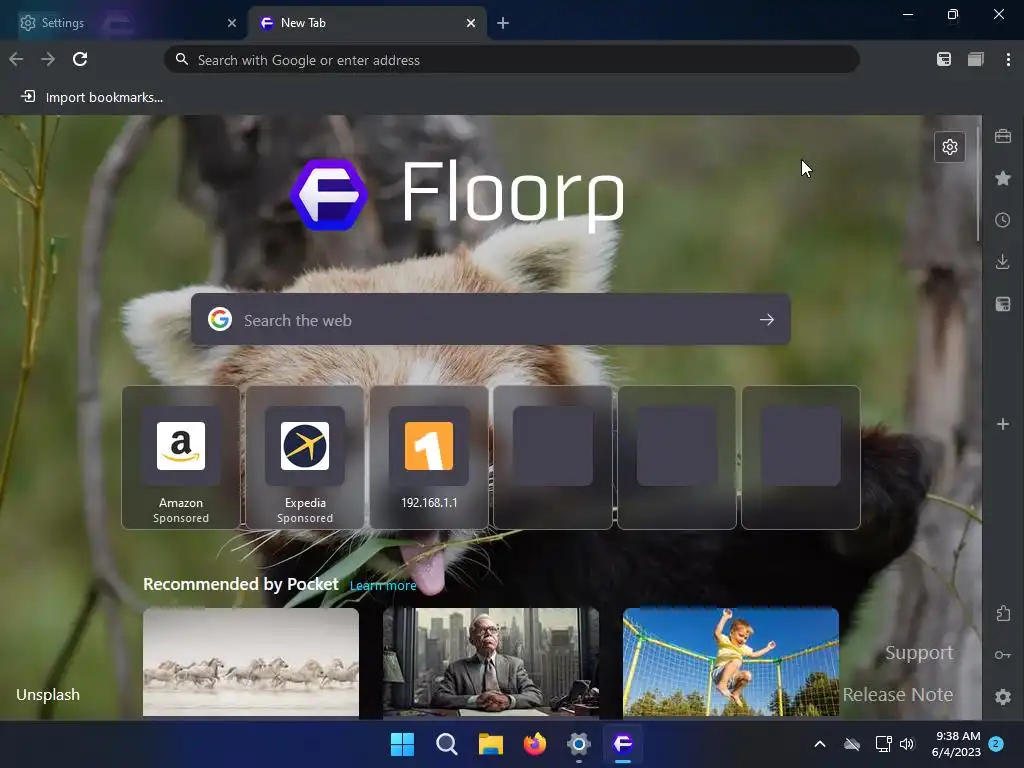Click the Search the web box

490,320
